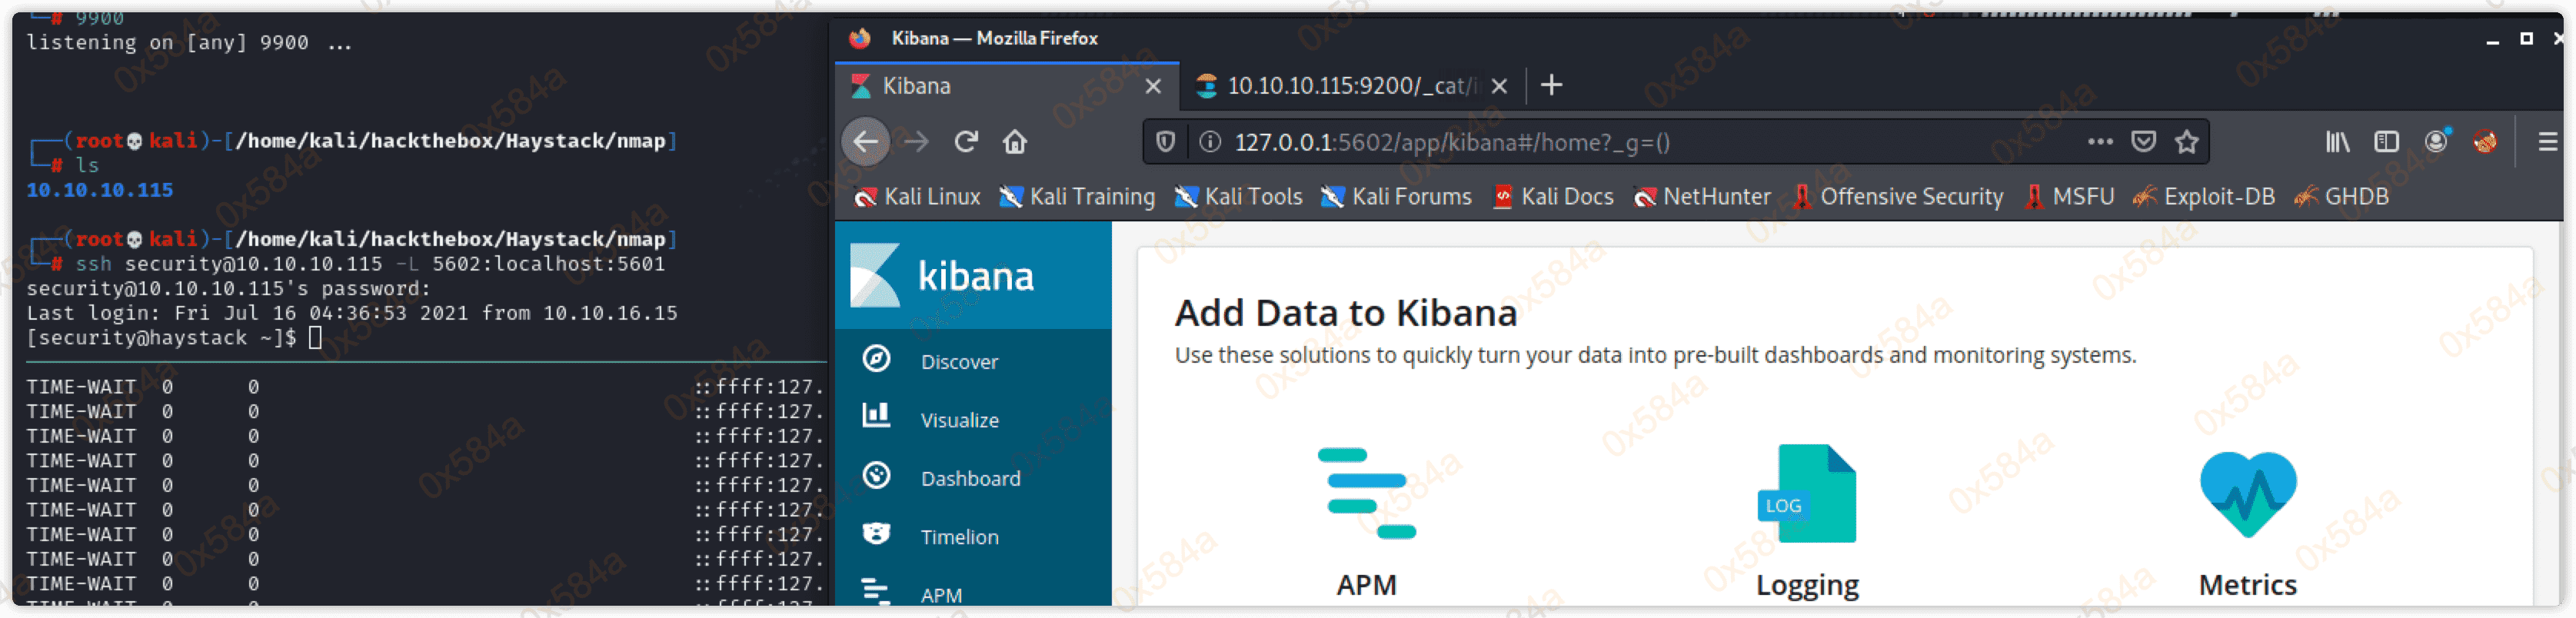Image resolution: width=2576 pixels, height=618 pixels.
Task: Open Timelion in the Kibana sidebar
Action: coord(959,537)
